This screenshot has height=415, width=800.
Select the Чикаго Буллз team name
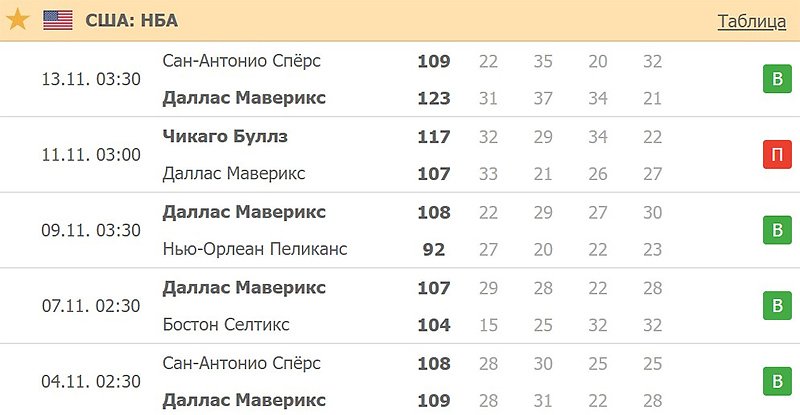click(x=225, y=136)
